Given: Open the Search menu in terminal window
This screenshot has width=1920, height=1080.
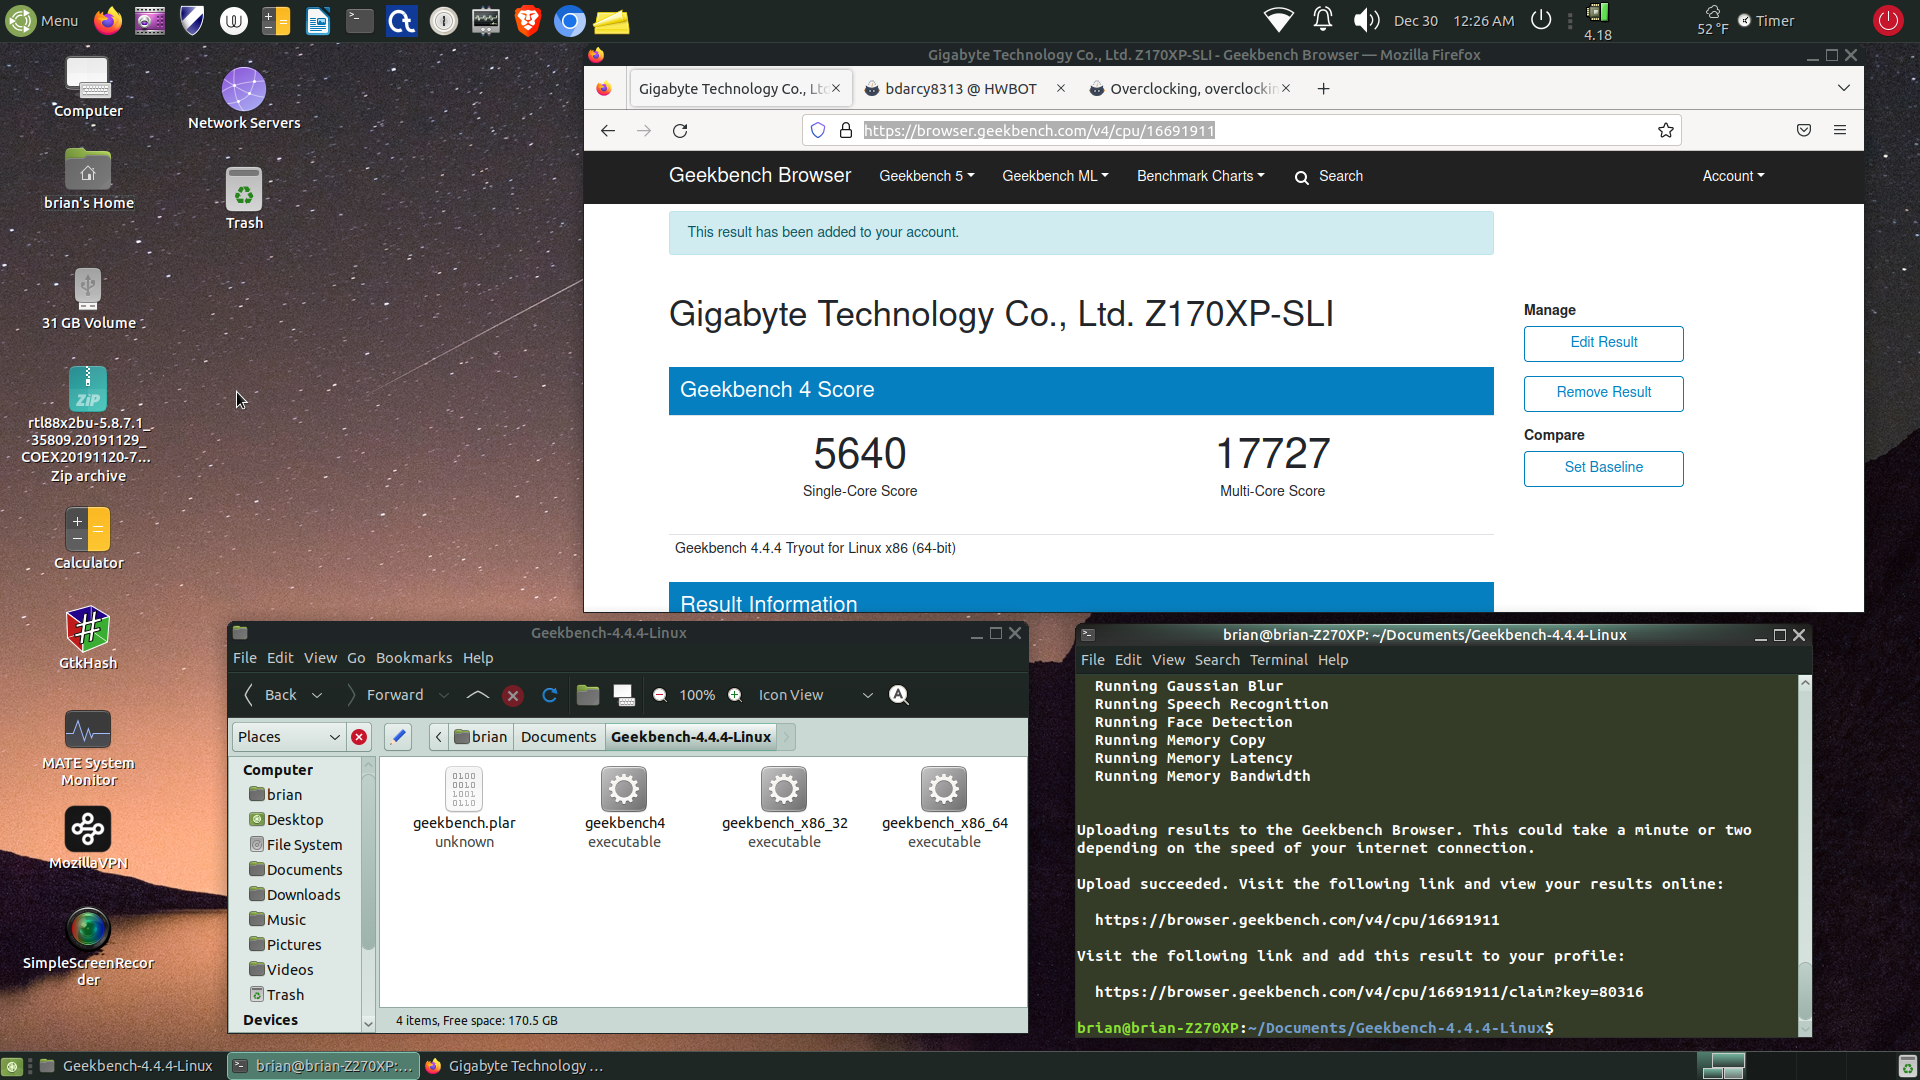Looking at the screenshot, I should (x=1217, y=660).
